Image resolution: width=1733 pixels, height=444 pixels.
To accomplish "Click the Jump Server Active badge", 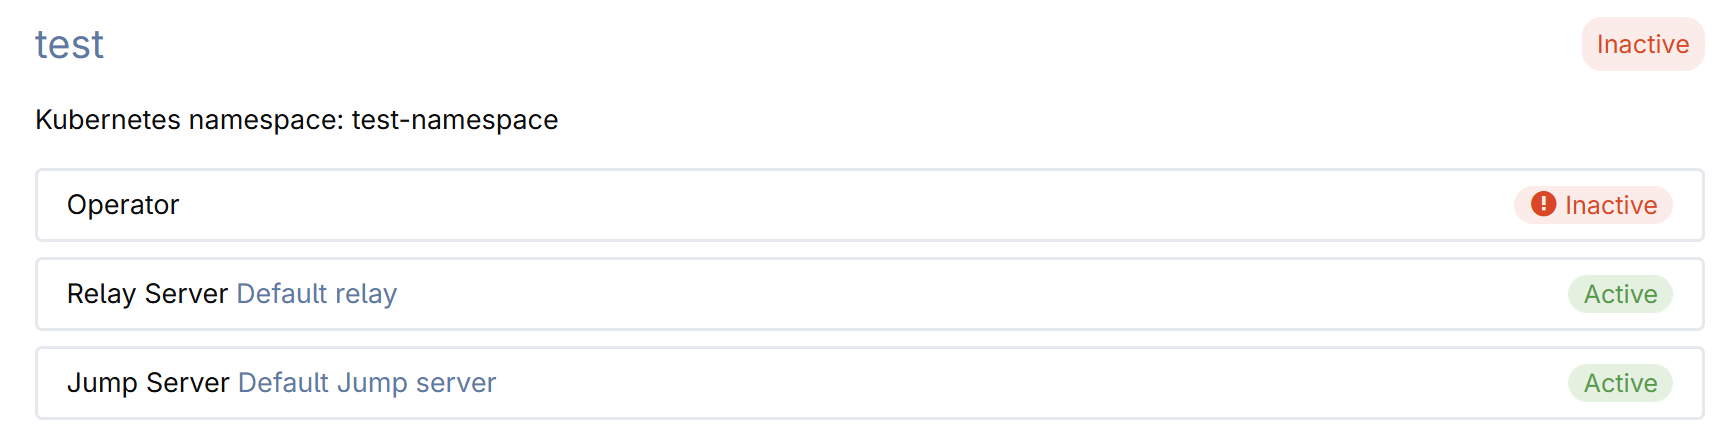I will pyautogui.click(x=1620, y=383).
